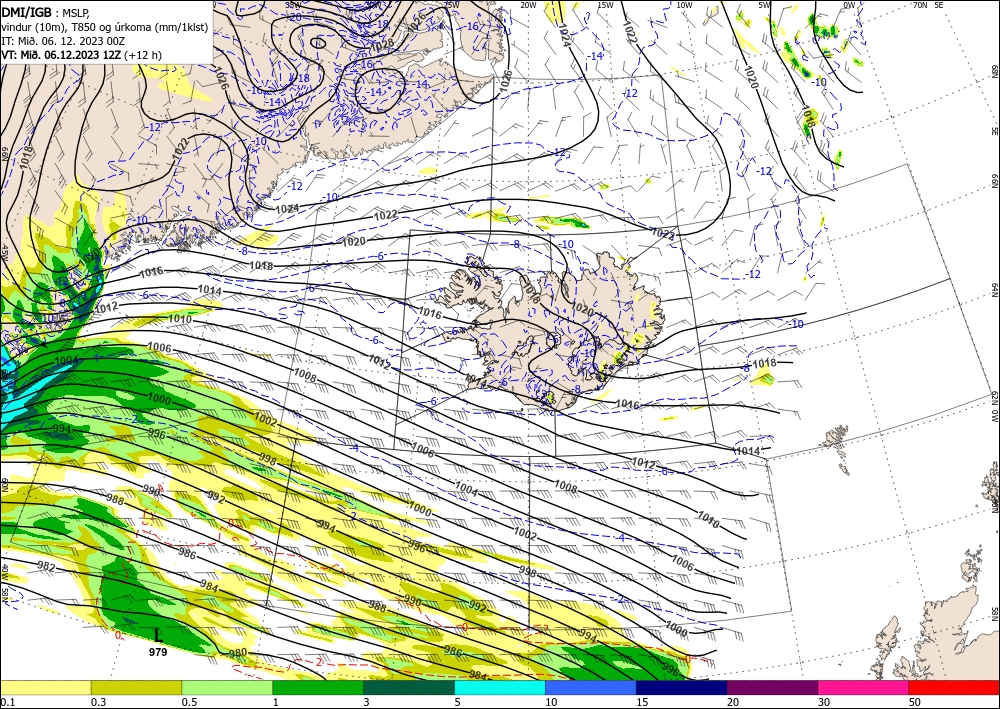Click the navy 15 mm legend swatch
This screenshot has height=709, width=1000.
pos(682,687)
